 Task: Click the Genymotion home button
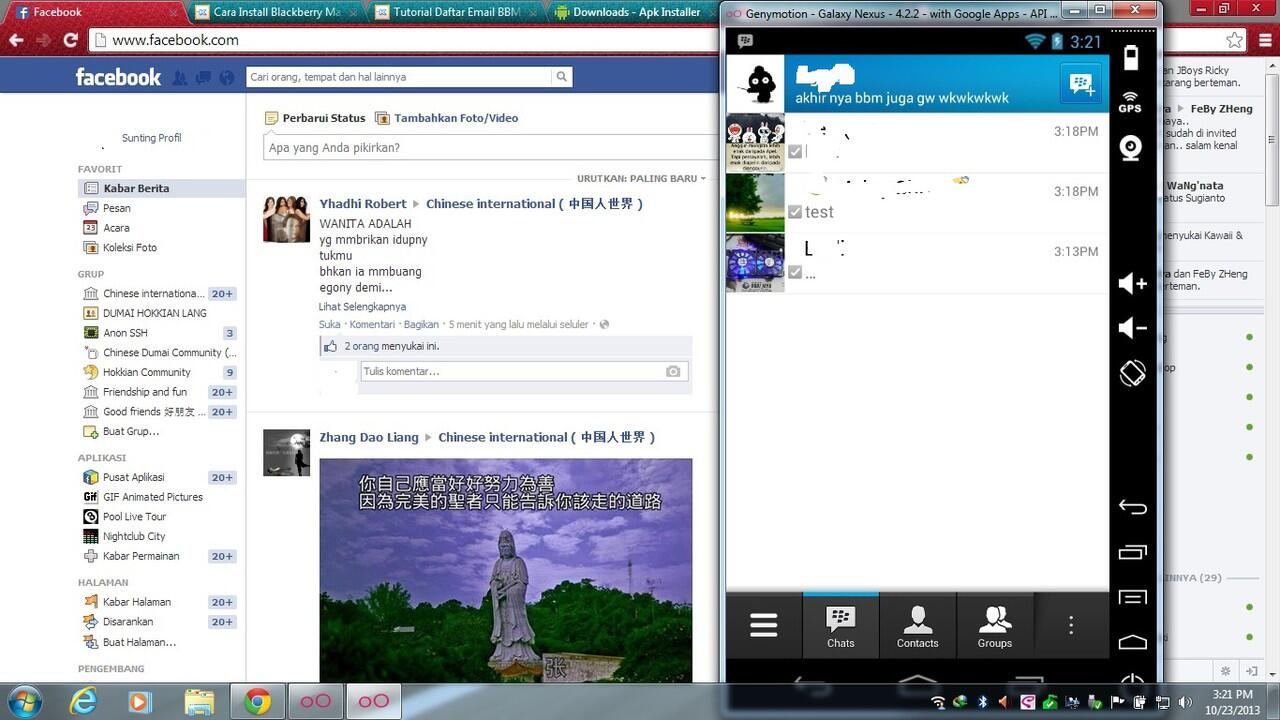click(x=1132, y=641)
